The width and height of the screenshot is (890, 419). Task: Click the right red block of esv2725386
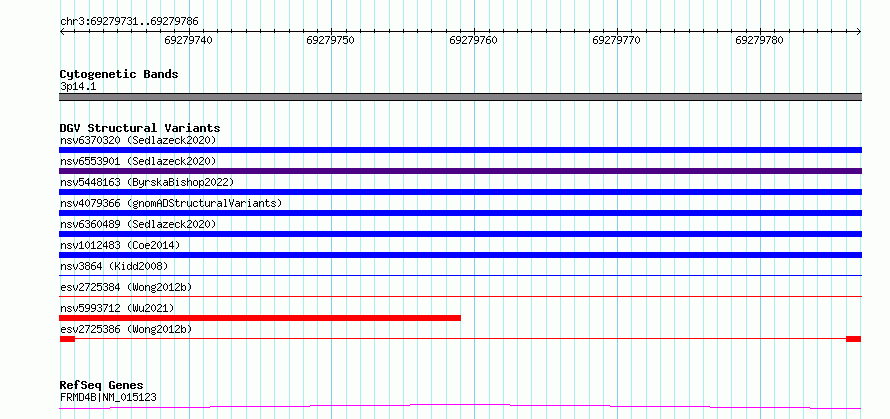click(x=854, y=339)
